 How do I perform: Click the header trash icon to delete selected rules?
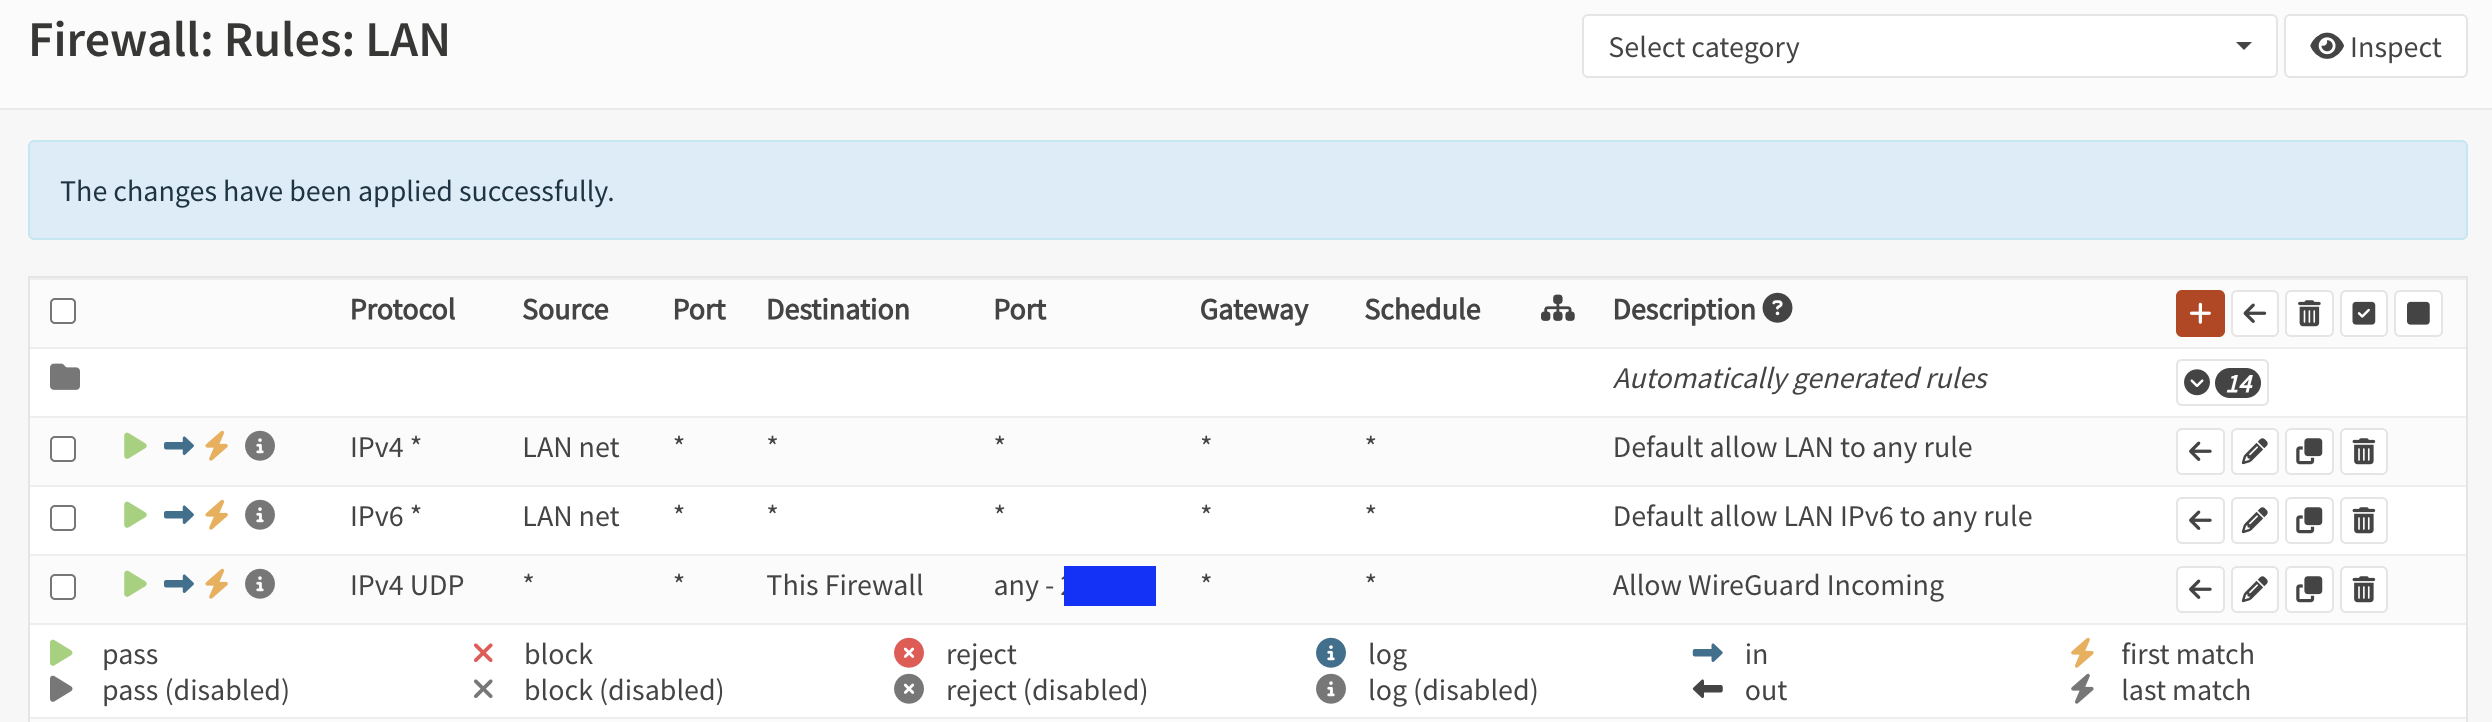pyautogui.click(x=2309, y=314)
